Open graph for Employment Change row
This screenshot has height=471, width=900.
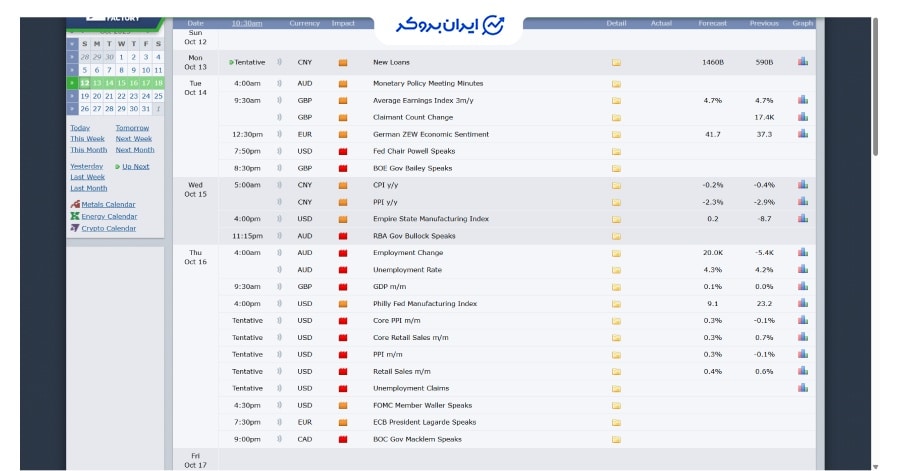click(802, 252)
